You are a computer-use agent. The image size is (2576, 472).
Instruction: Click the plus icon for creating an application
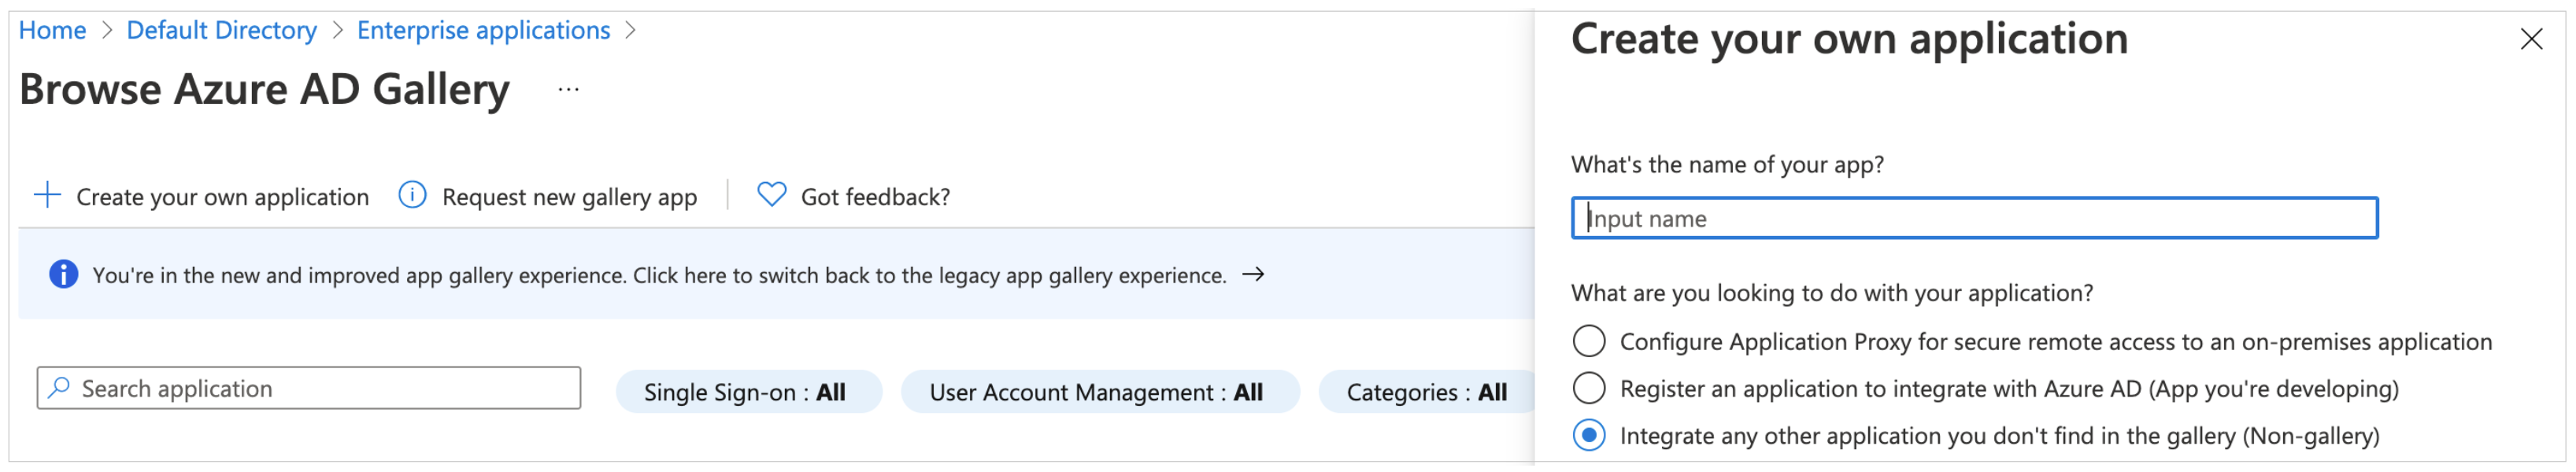coord(47,196)
